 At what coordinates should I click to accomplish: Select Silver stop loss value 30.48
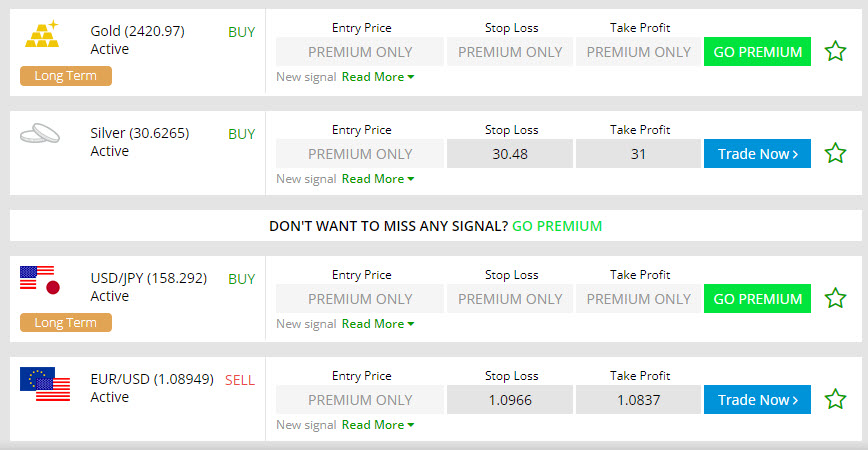coord(510,154)
